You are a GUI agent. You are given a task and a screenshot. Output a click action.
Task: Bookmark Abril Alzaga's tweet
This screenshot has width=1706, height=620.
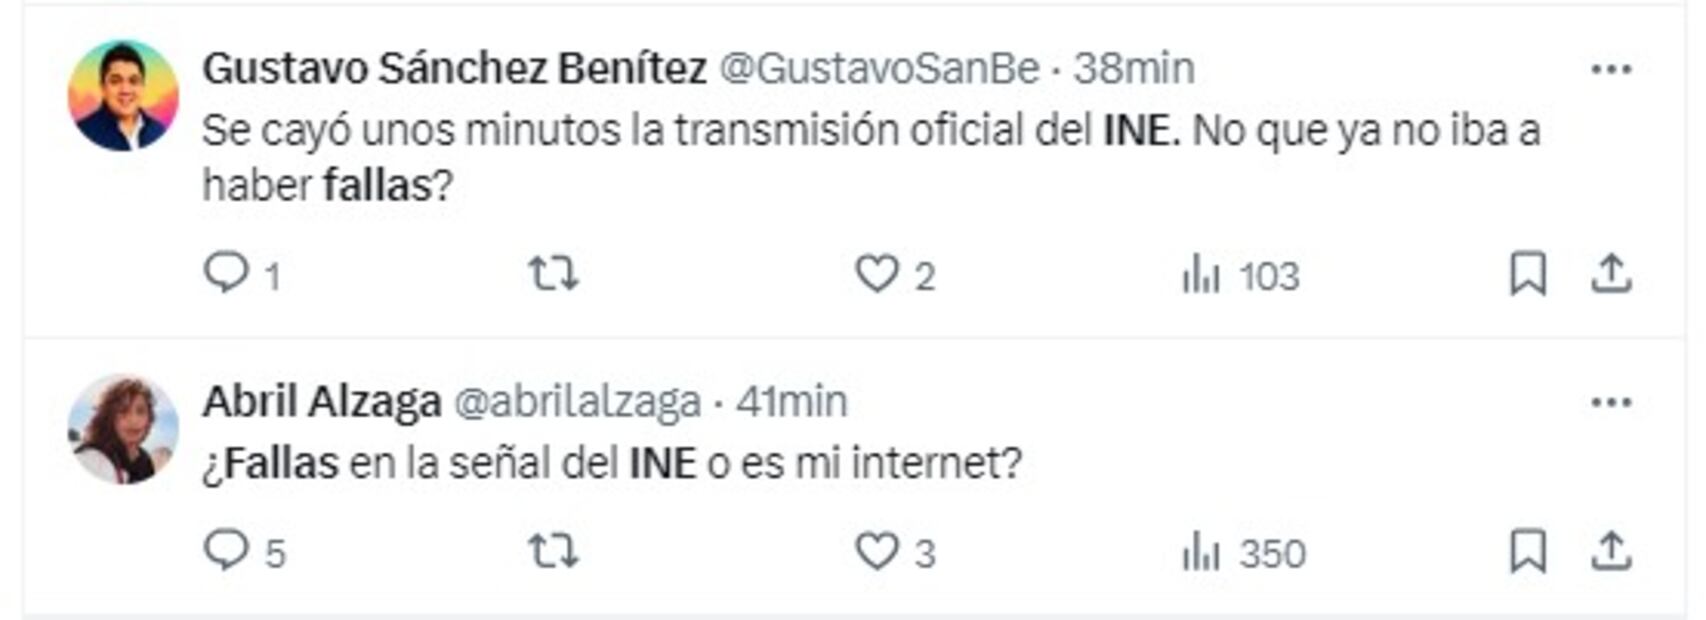click(x=1527, y=551)
